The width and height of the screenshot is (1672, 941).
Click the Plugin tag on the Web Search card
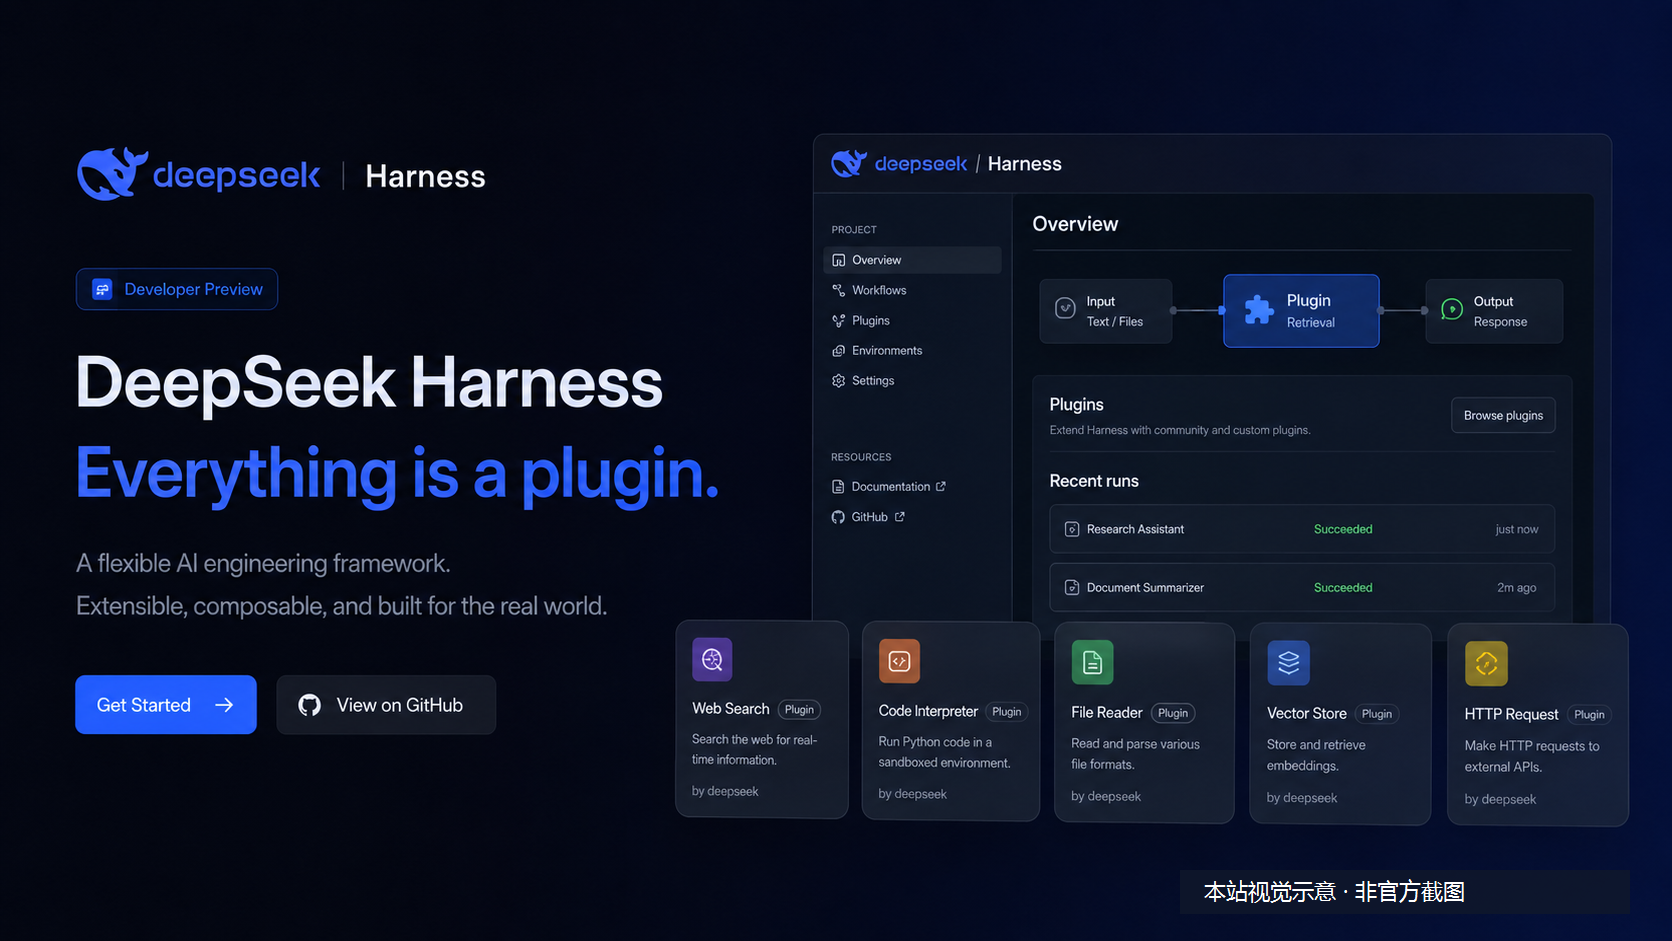[799, 710]
